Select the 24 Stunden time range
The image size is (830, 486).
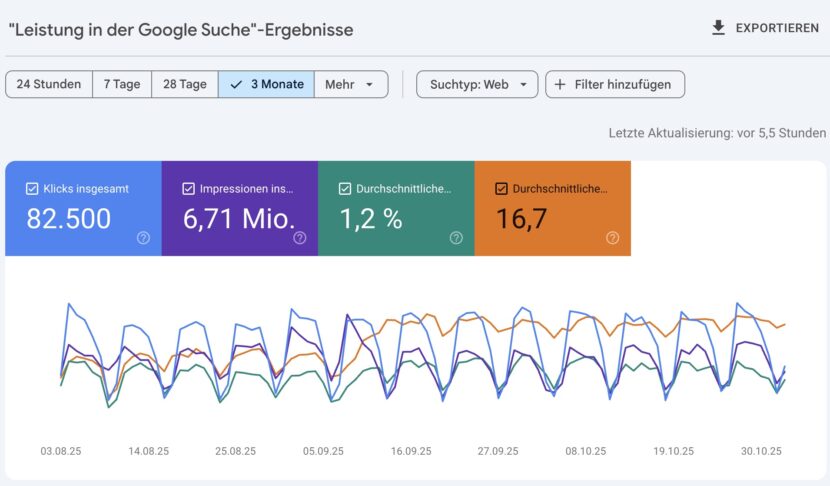[x=49, y=85]
